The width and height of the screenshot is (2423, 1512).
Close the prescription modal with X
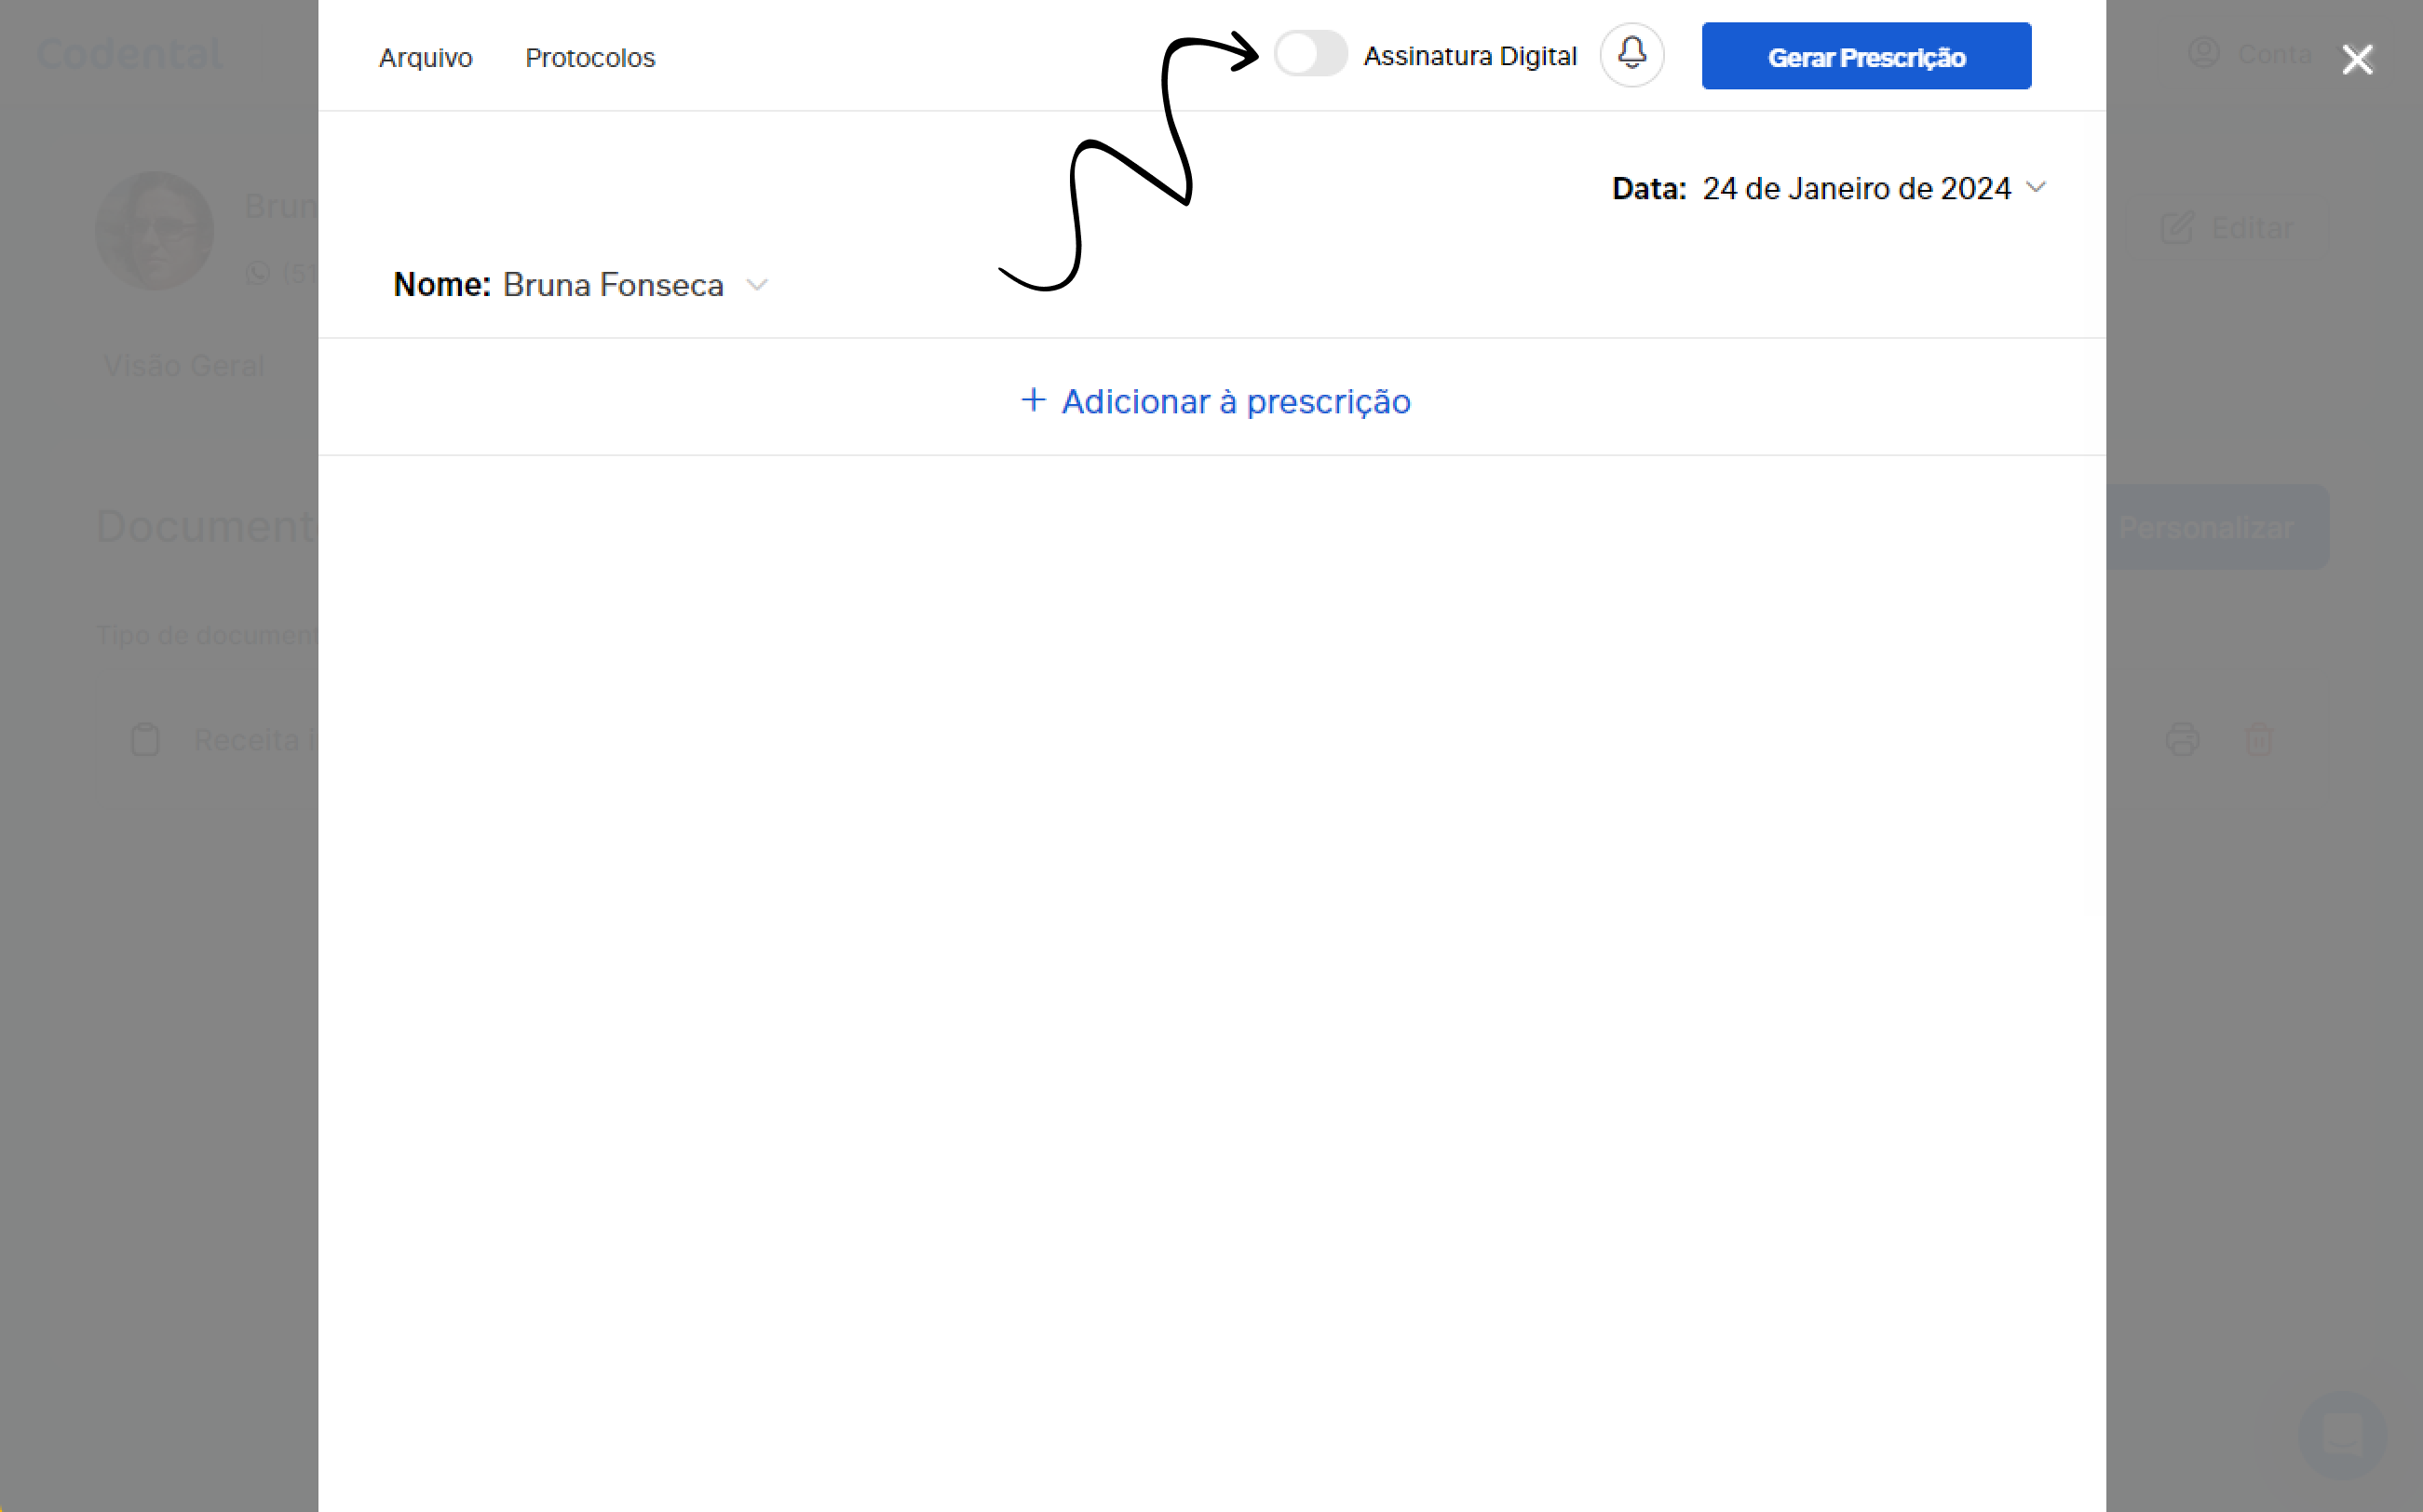[2356, 60]
